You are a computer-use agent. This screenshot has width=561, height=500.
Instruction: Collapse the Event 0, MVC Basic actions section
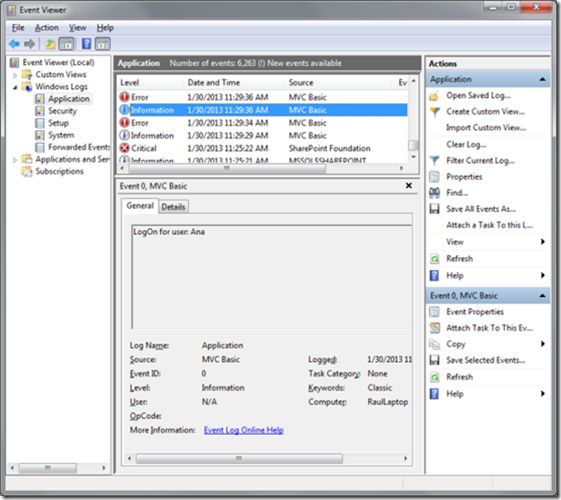click(x=542, y=296)
